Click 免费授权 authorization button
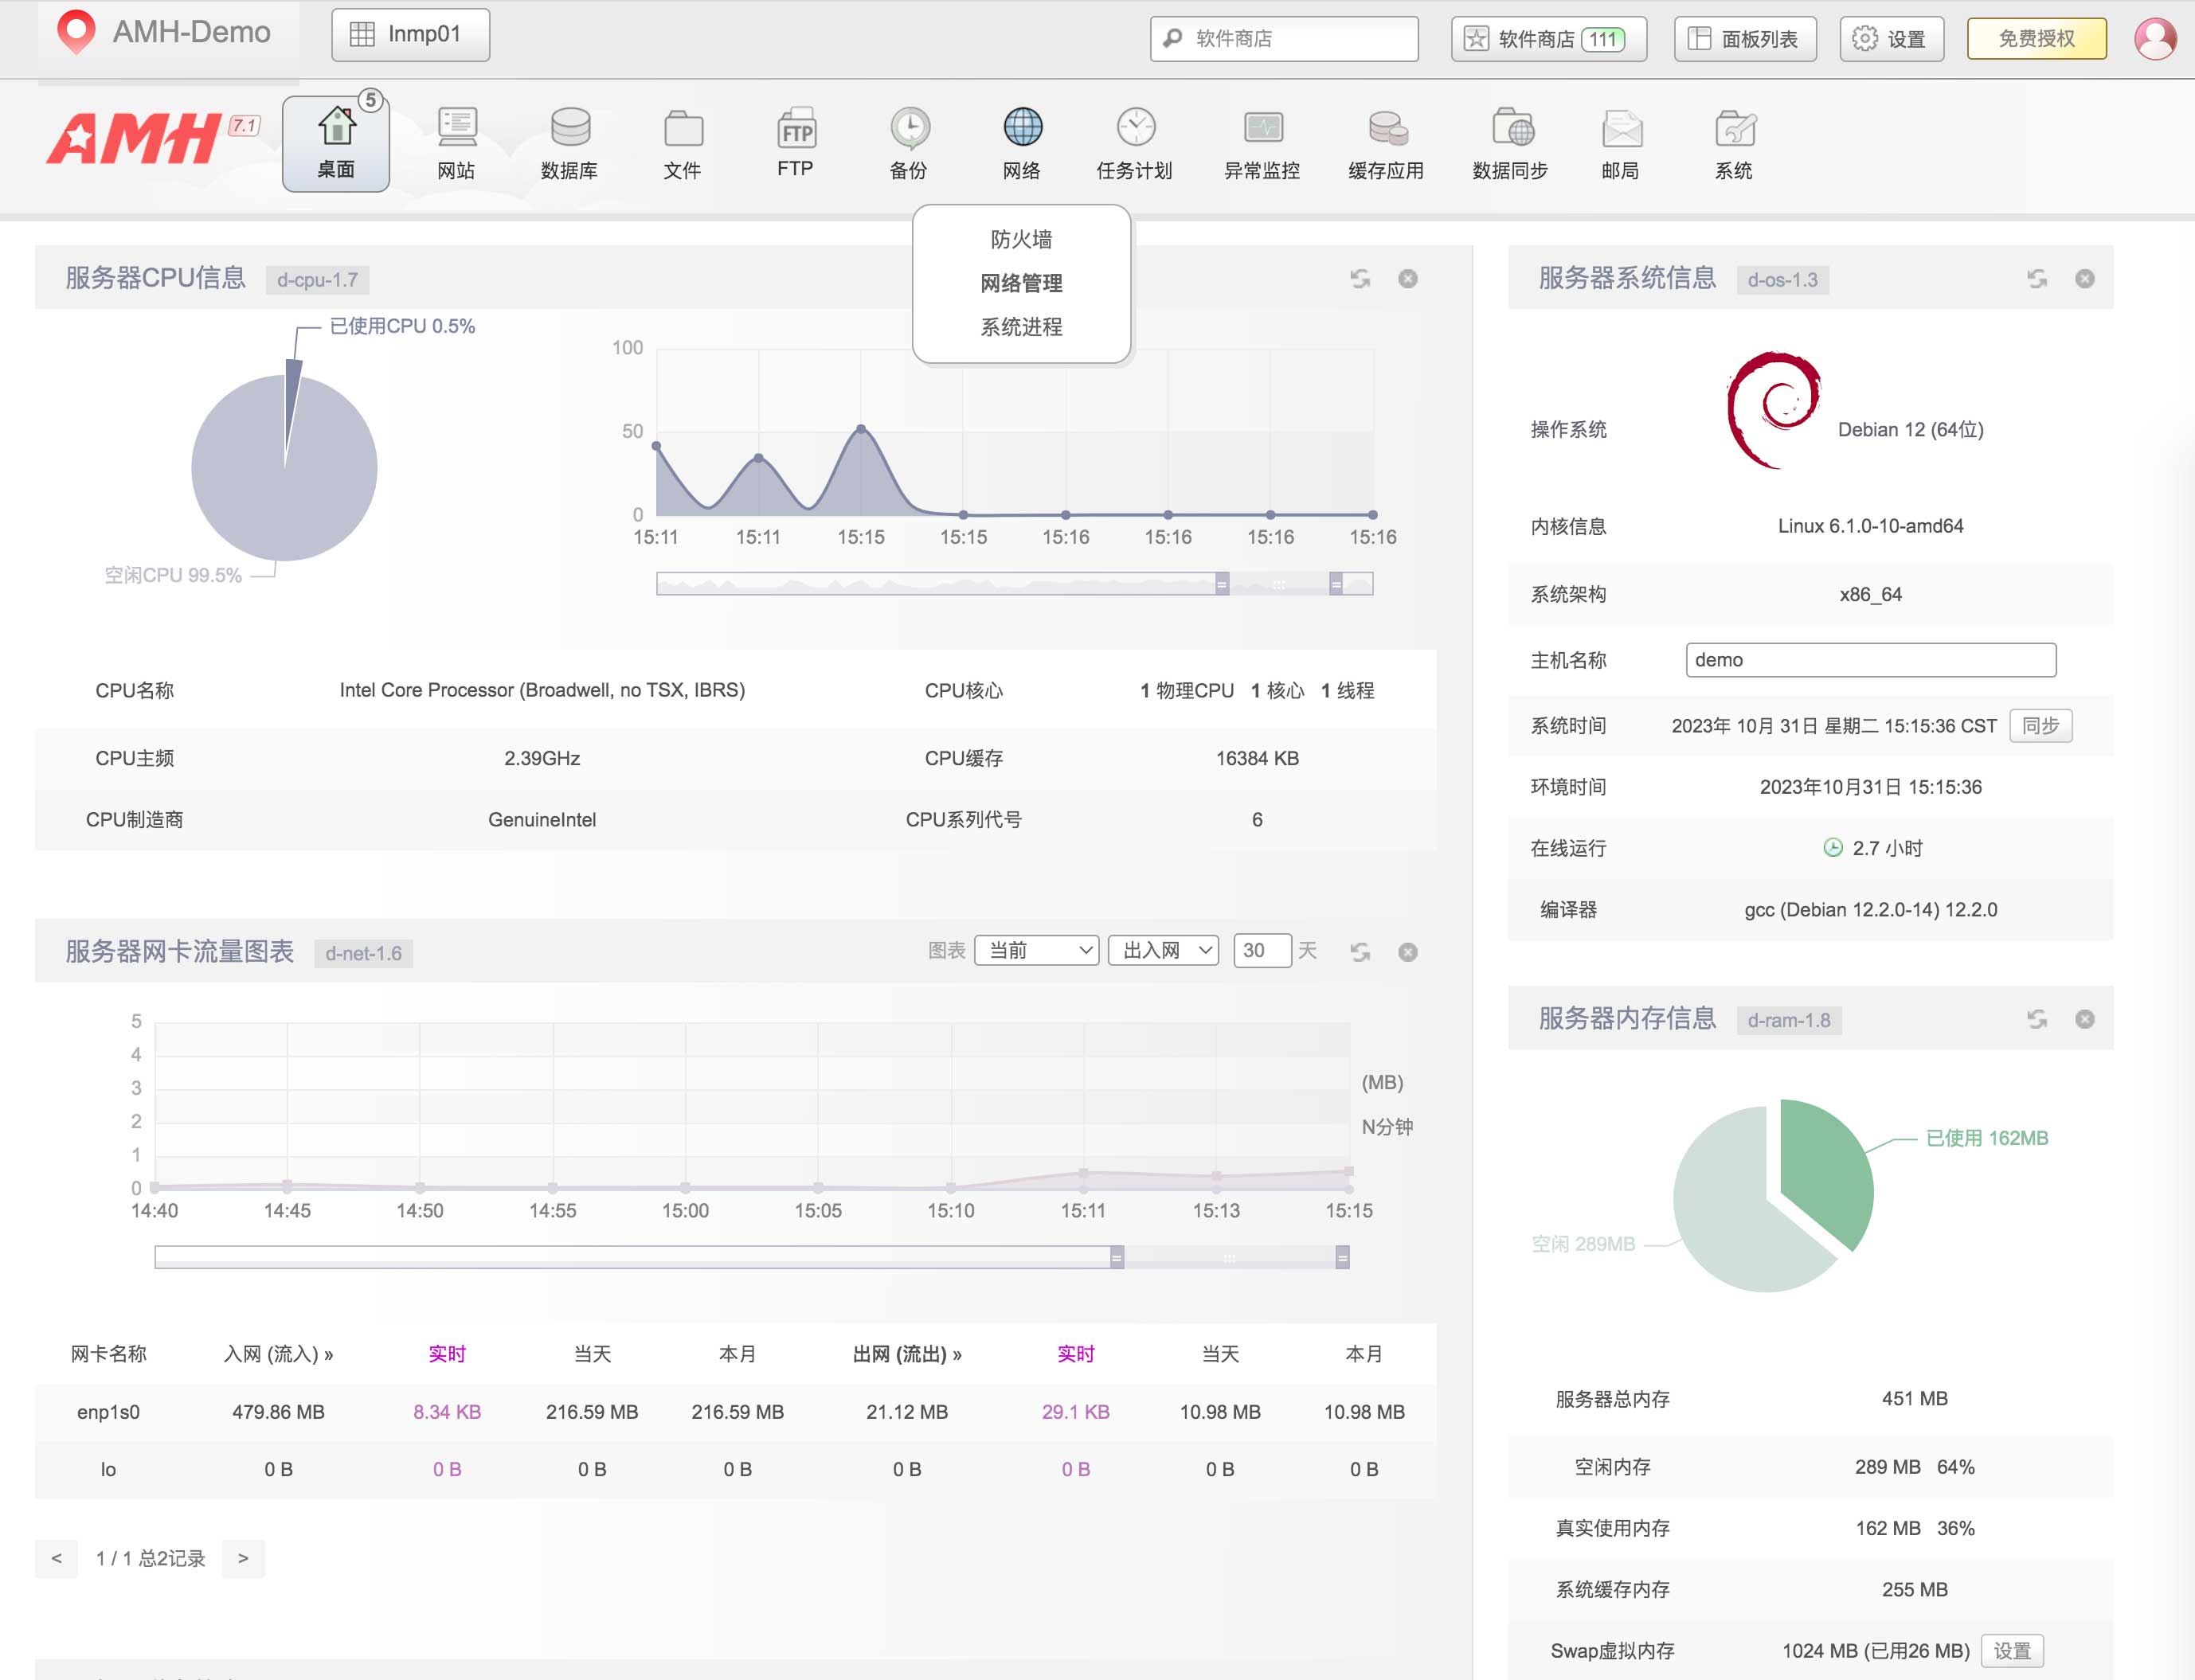The height and width of the screenshot is (1680, 2195). click(x=2036, y=38)
